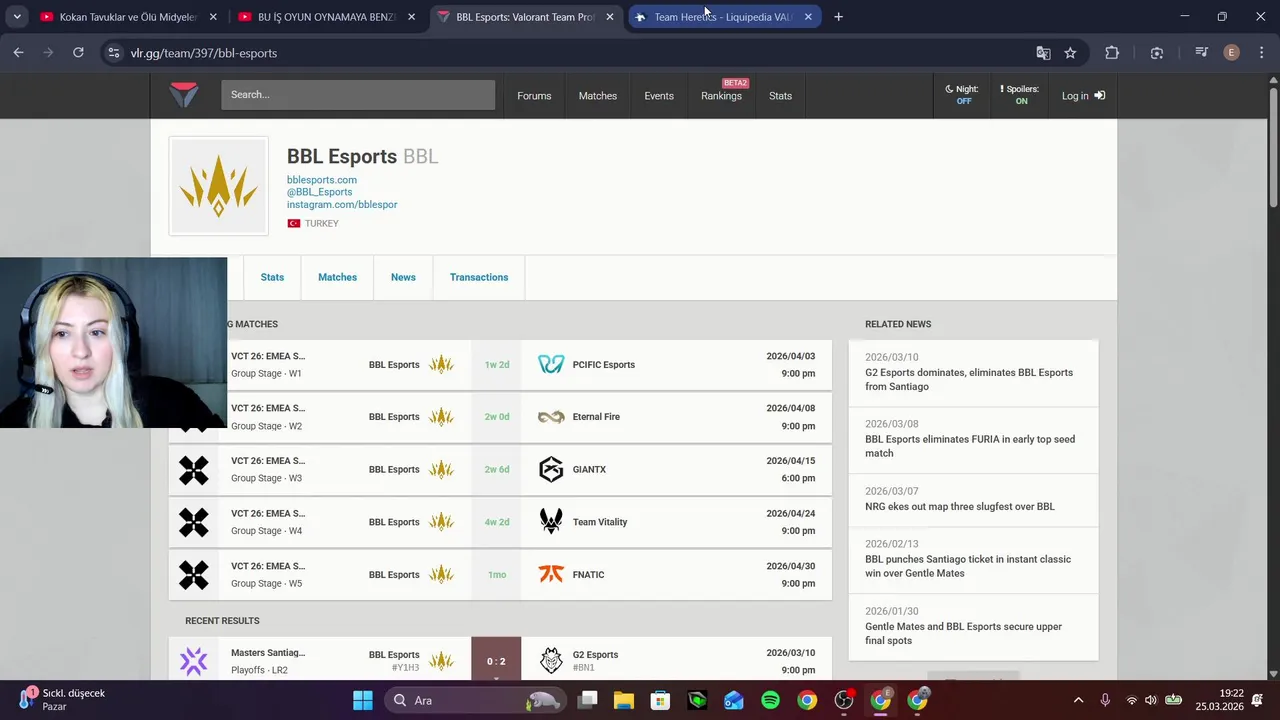
Task: Open the instagram.com/bblespor link
Action: coord(342,204)
